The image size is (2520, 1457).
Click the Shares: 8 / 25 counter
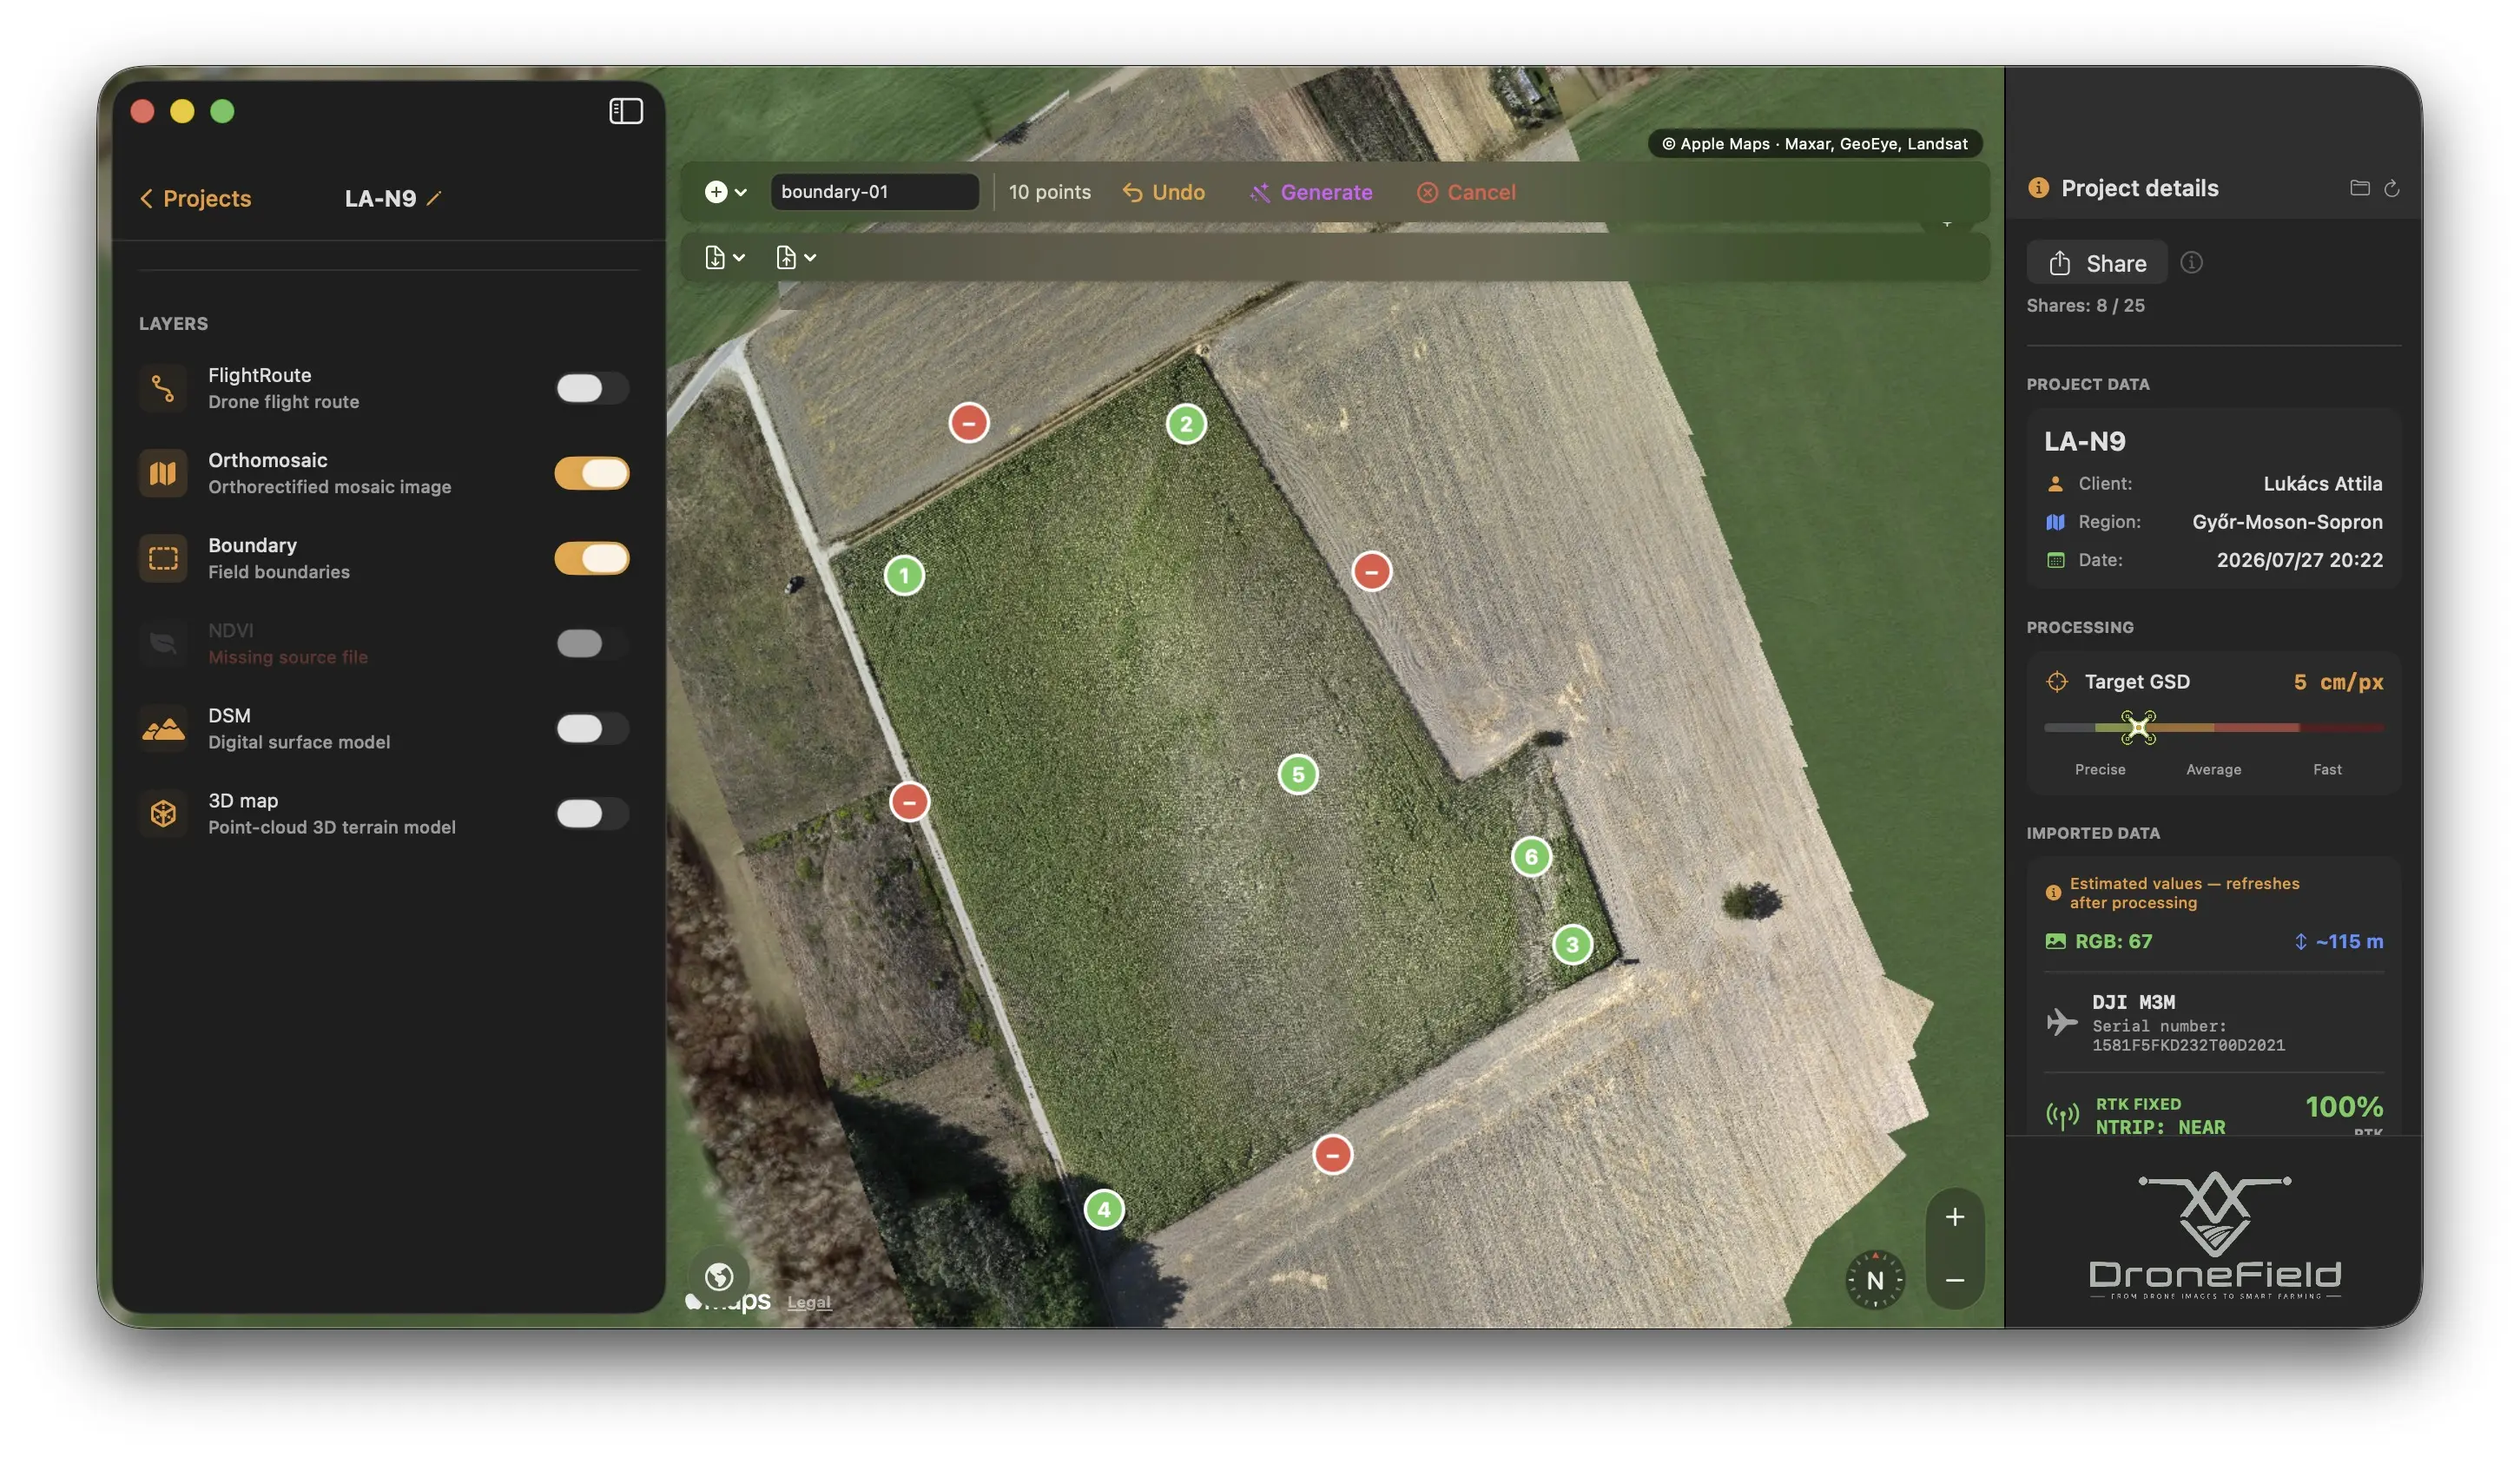click(2085, 305)
